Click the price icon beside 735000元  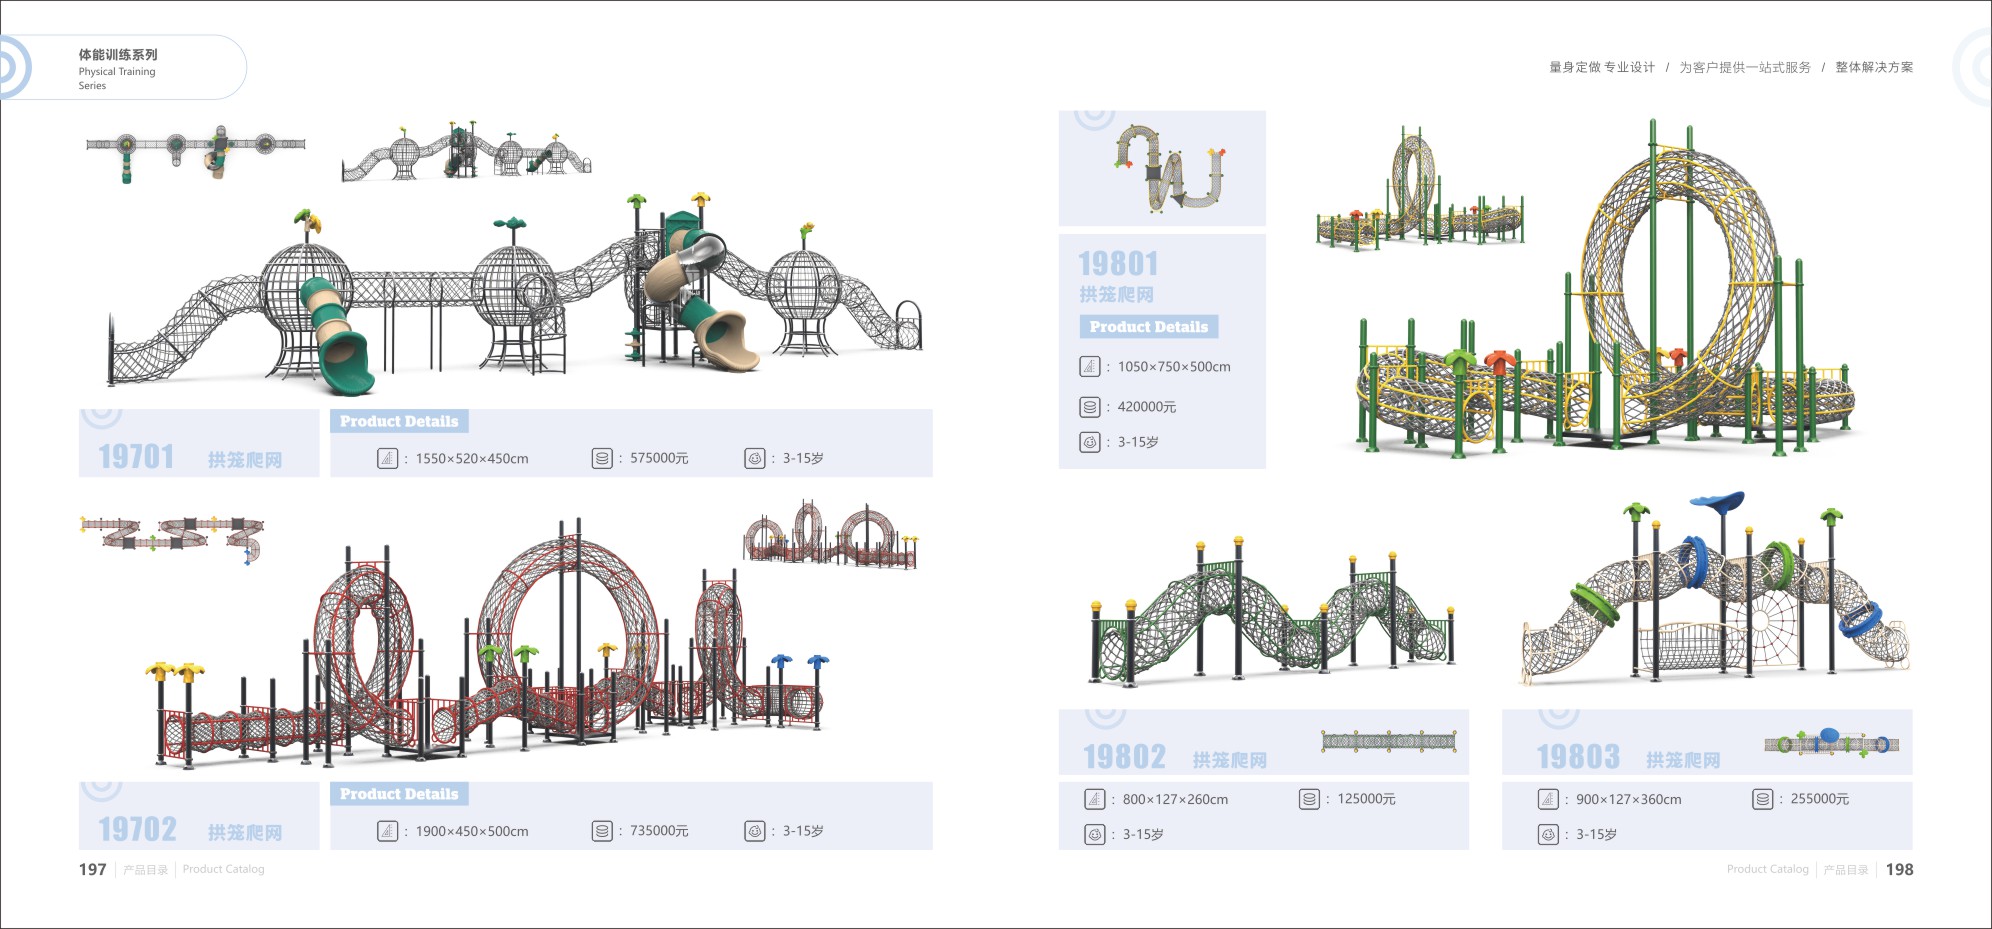(x=601, y=831)
